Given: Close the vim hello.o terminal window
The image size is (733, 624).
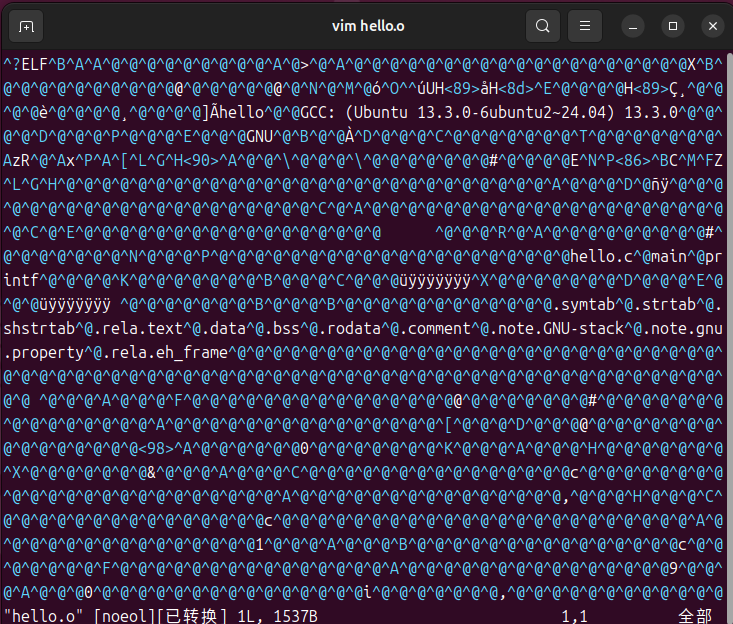Looking at the screenshot, I should (712, 26).
